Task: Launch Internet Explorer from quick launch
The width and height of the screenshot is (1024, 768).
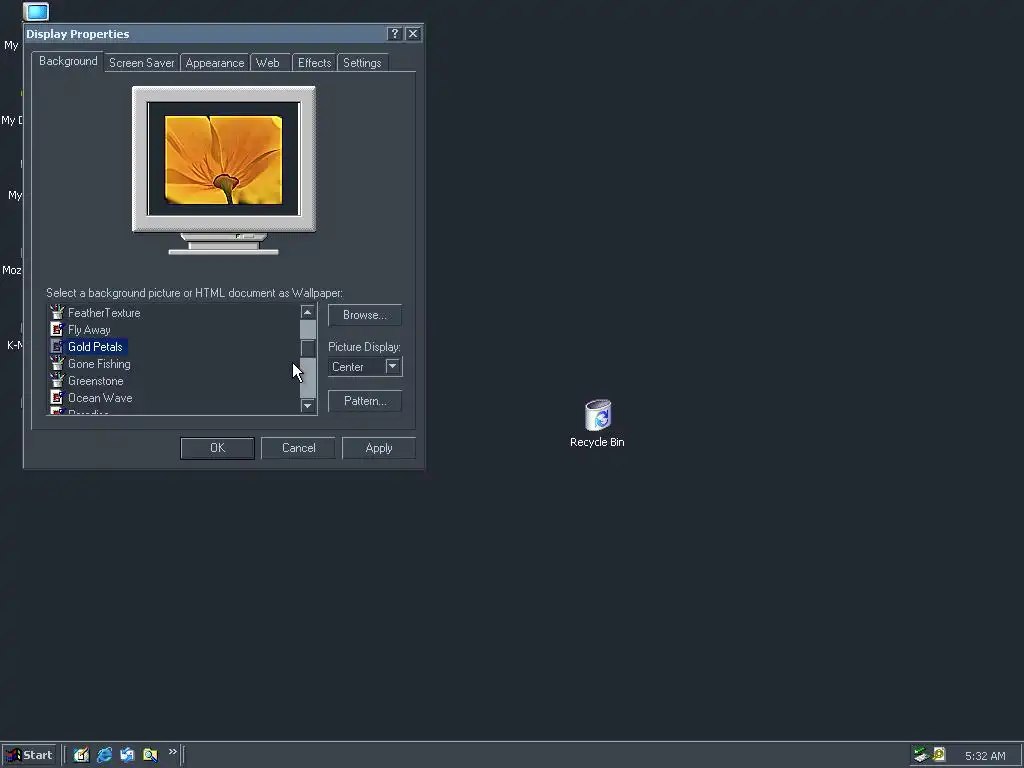Action: 104,755
